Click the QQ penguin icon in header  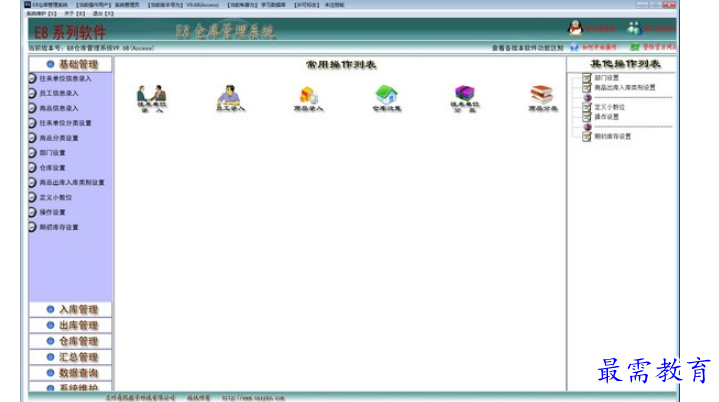click(575, 28)
